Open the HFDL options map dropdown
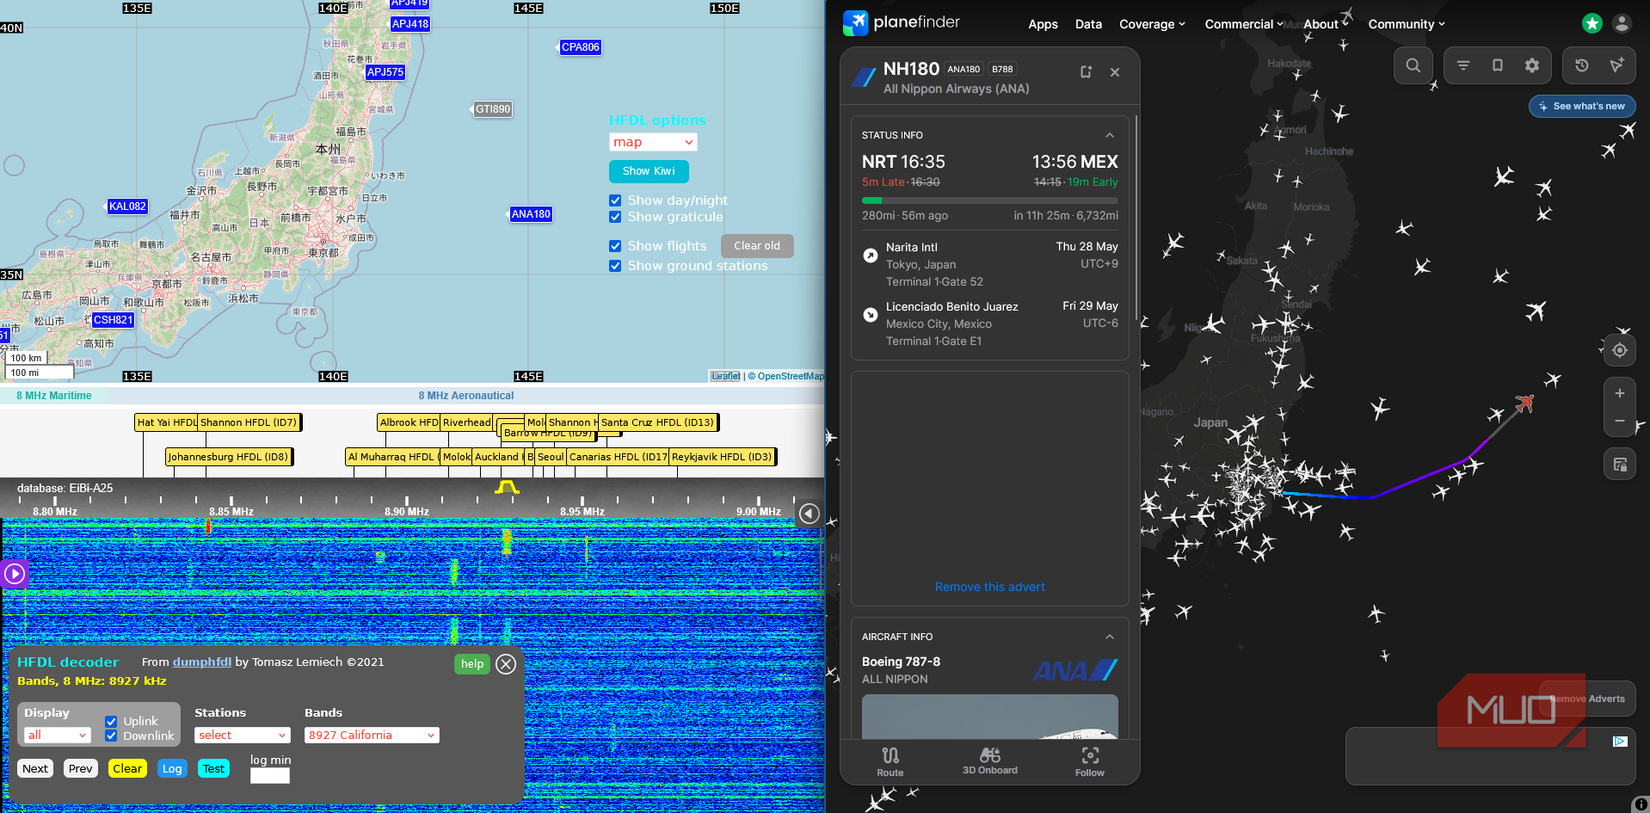Image resolution: width=1650 pixels, height=813 pixels. [x=653, y=142]
